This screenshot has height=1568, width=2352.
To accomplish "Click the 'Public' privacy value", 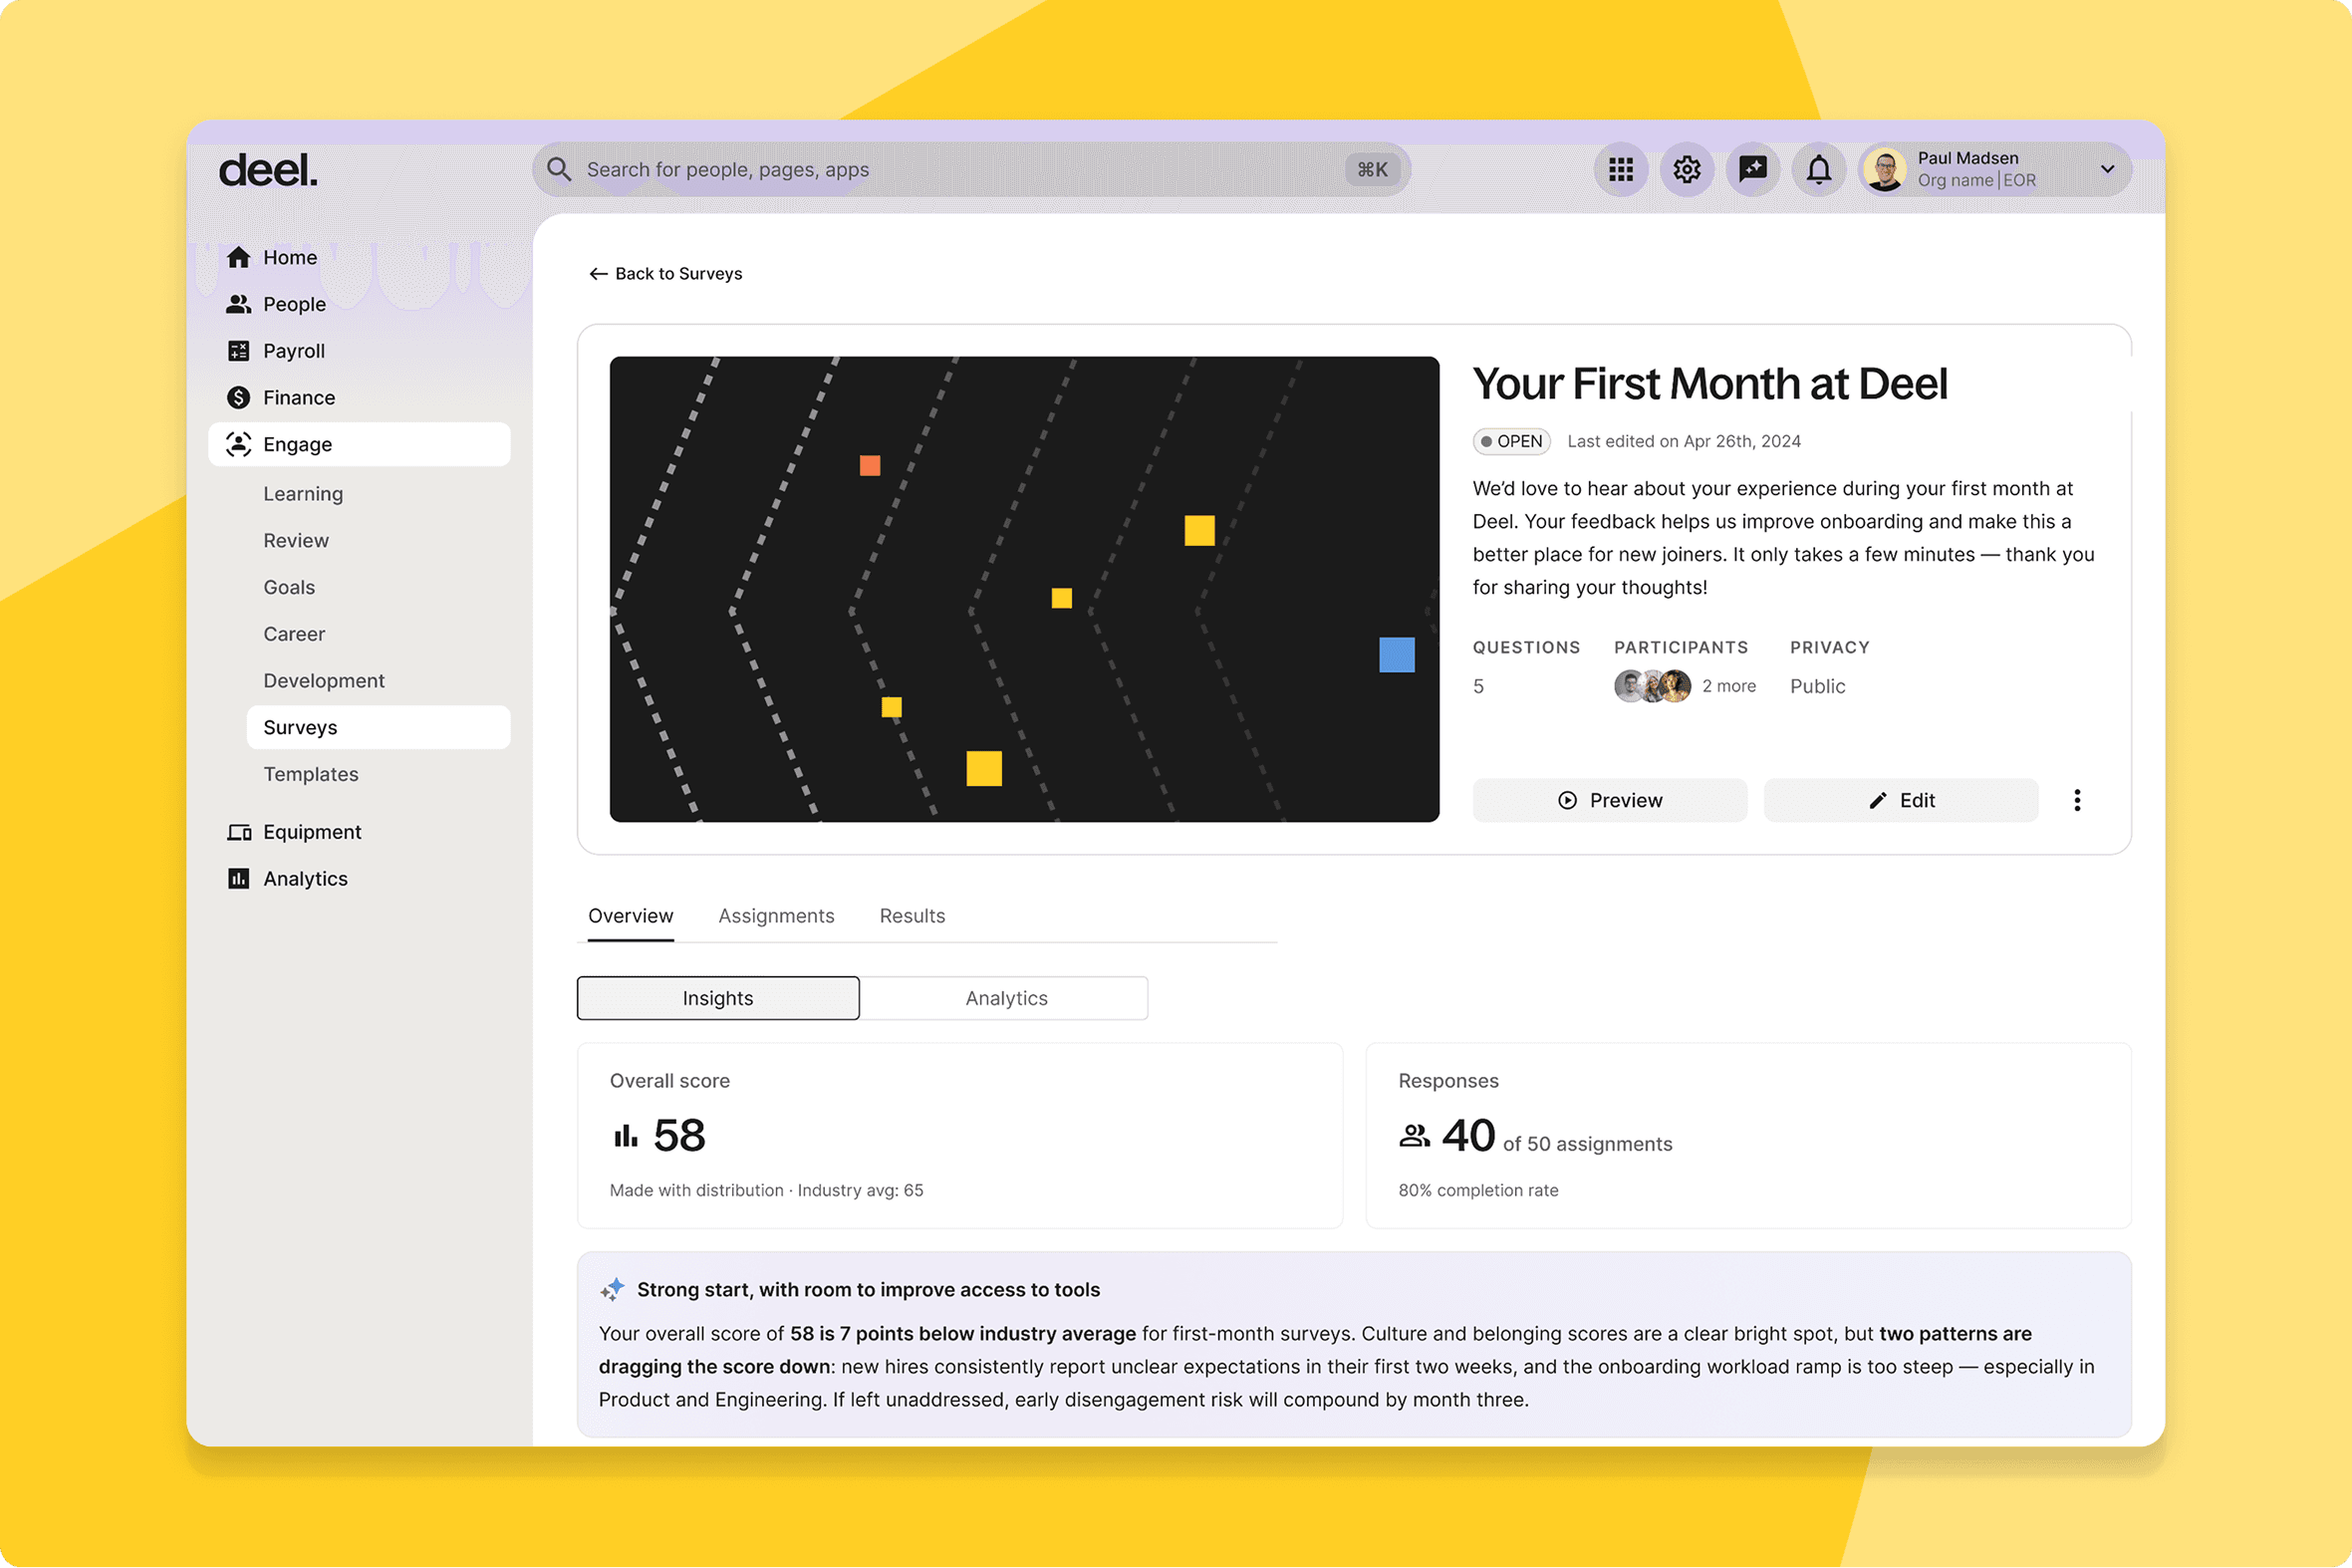I will coord(1818,686).
